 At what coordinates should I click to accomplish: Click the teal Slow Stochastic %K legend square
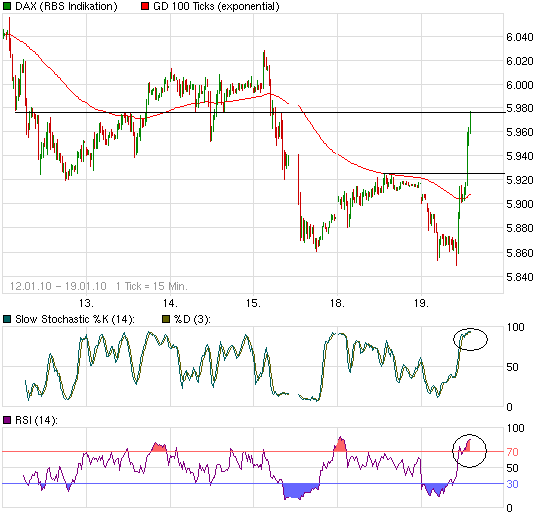[x=7, y=319]
